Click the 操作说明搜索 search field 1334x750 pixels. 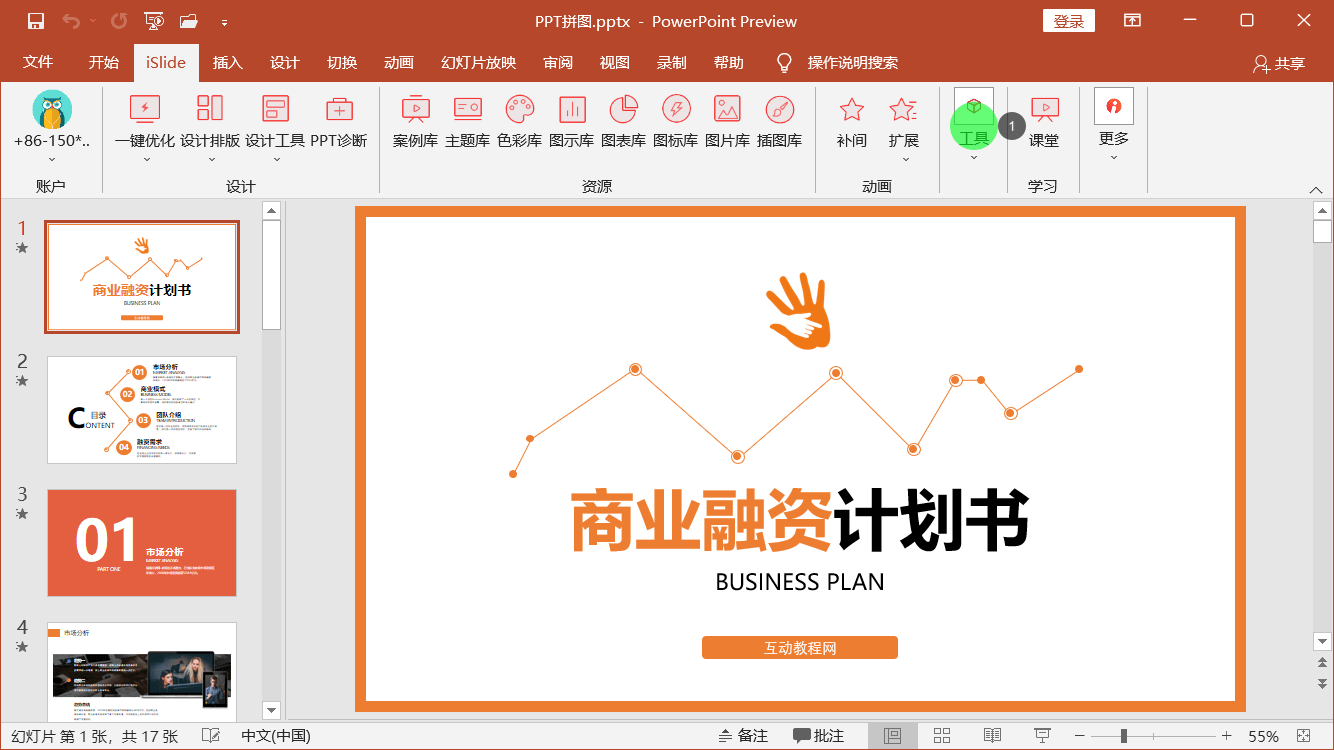coord(853,62)
